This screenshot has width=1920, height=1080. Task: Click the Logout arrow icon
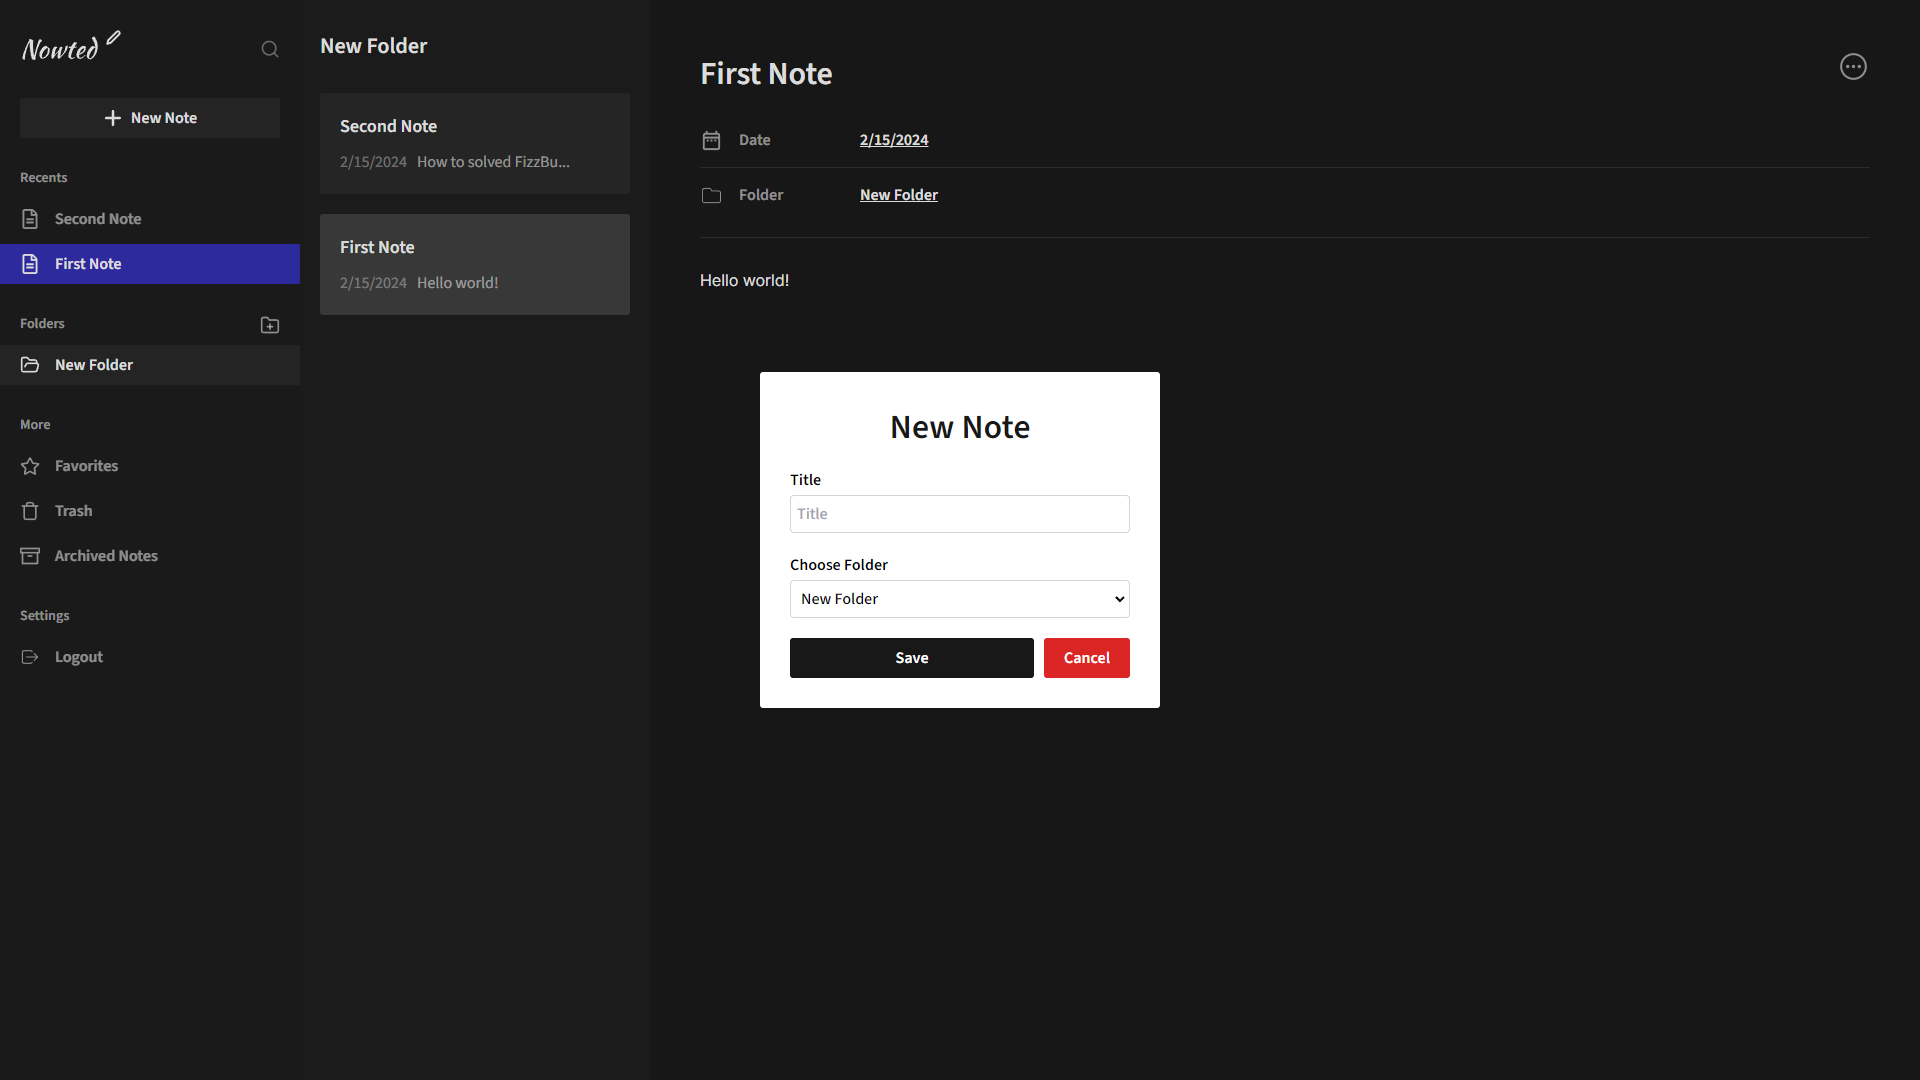tap(30, 657)
